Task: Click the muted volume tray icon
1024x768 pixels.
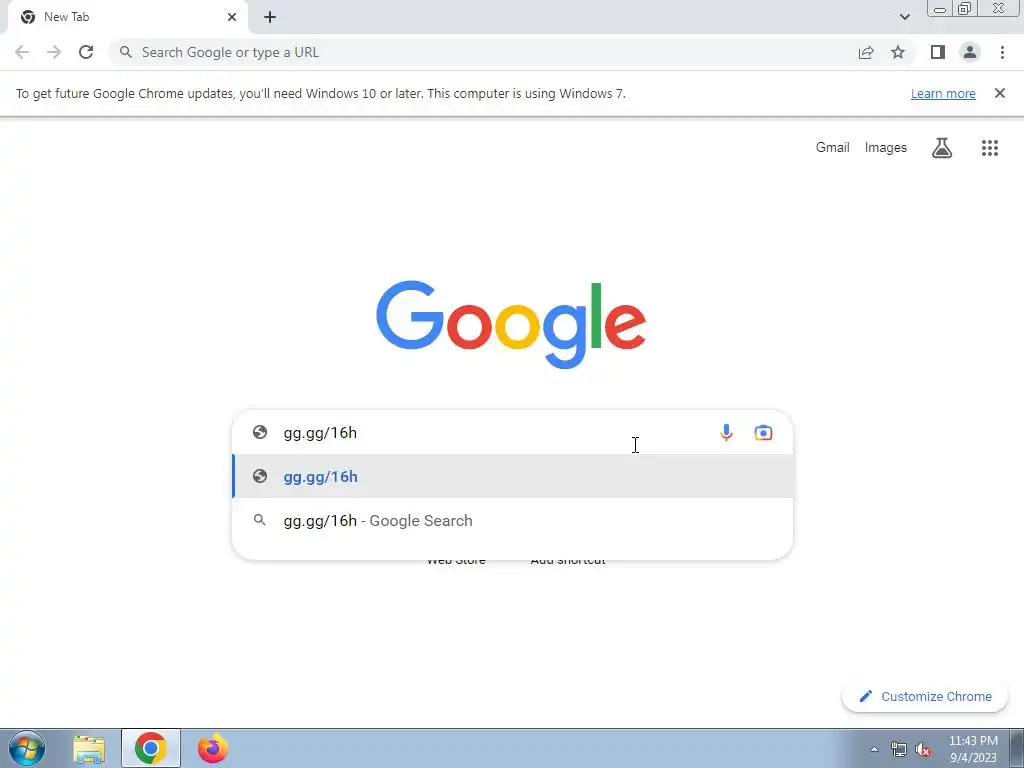Action: coord(923,749)
